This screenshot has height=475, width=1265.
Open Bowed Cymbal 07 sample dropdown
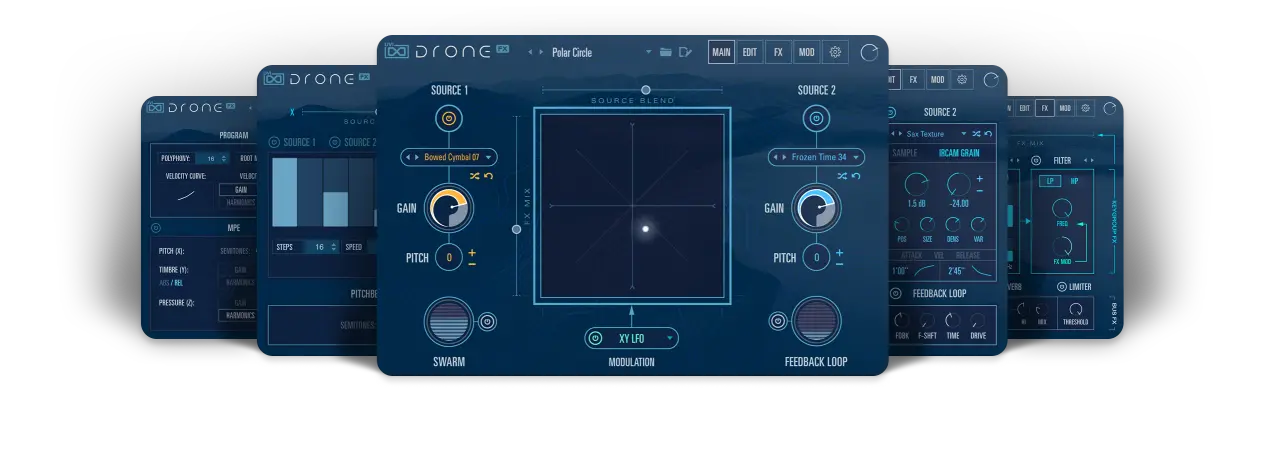click(449, 157)
